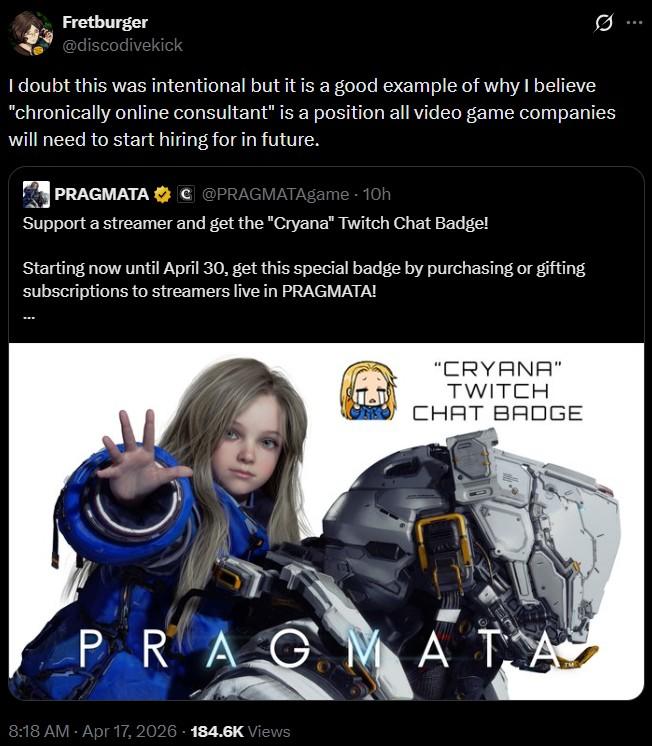Click the gold verified checkmark badge
Screen dimensions: 652x746
coord(163,194)
